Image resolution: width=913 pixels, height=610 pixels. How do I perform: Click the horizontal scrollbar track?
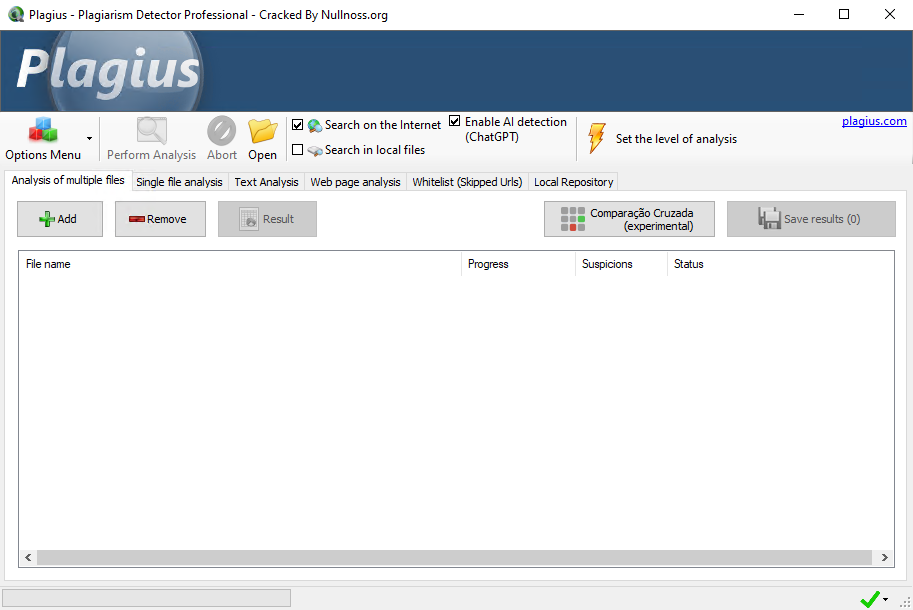point(454,557)
